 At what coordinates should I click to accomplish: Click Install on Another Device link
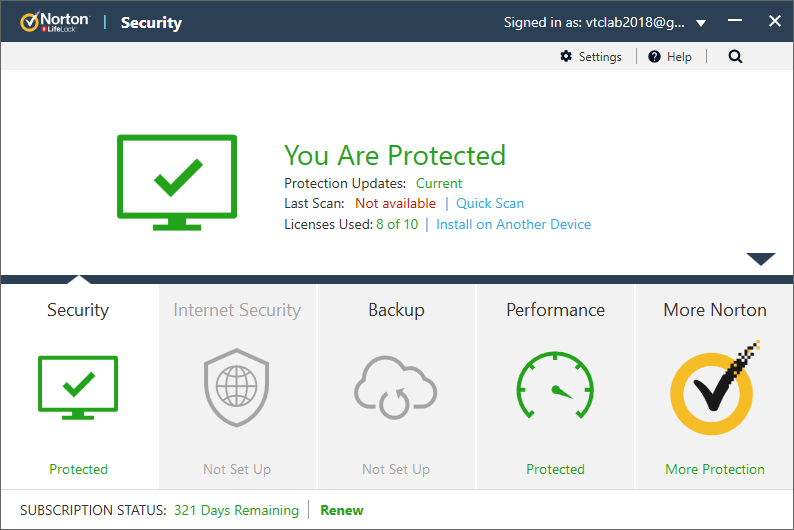tap(513, 224)
